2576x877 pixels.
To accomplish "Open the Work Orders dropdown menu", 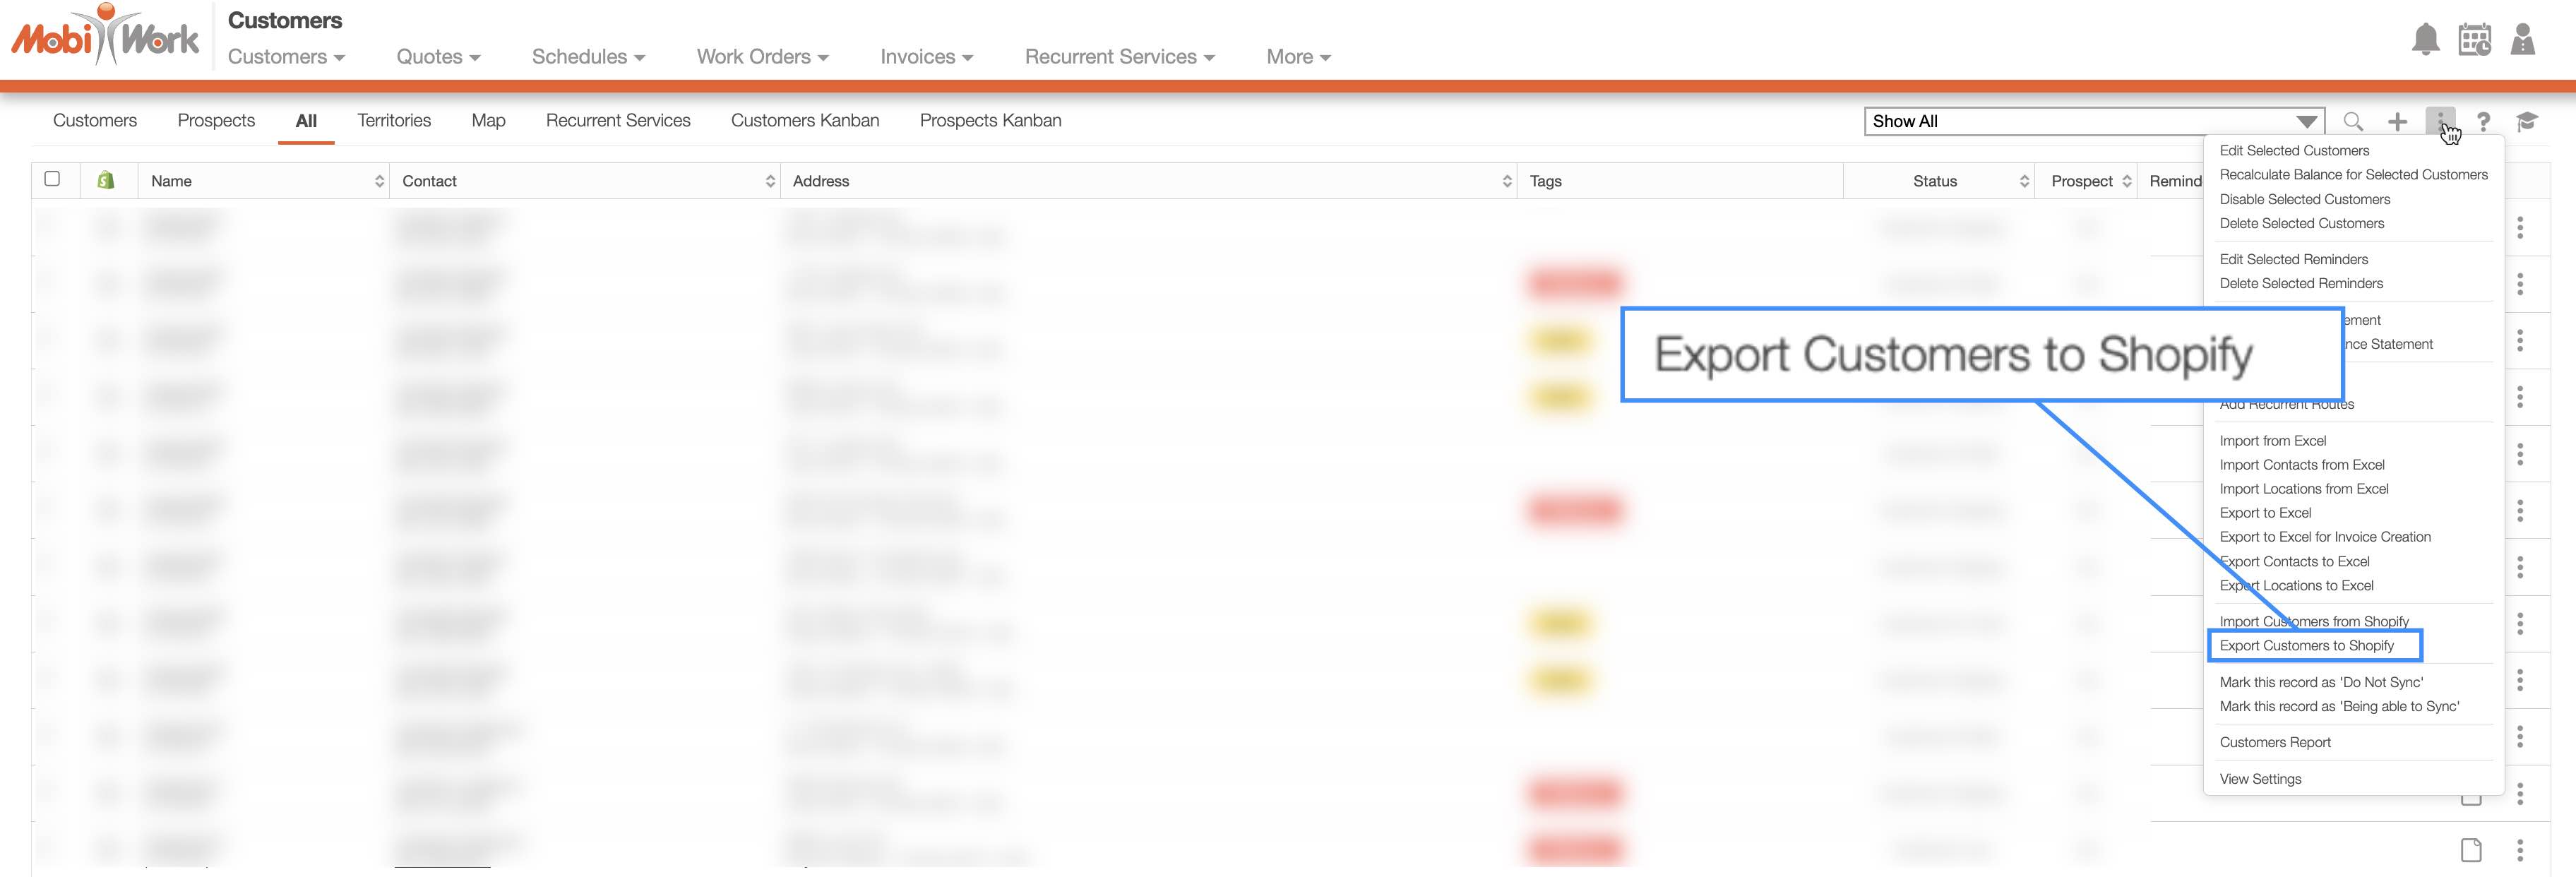I will 762,57.
